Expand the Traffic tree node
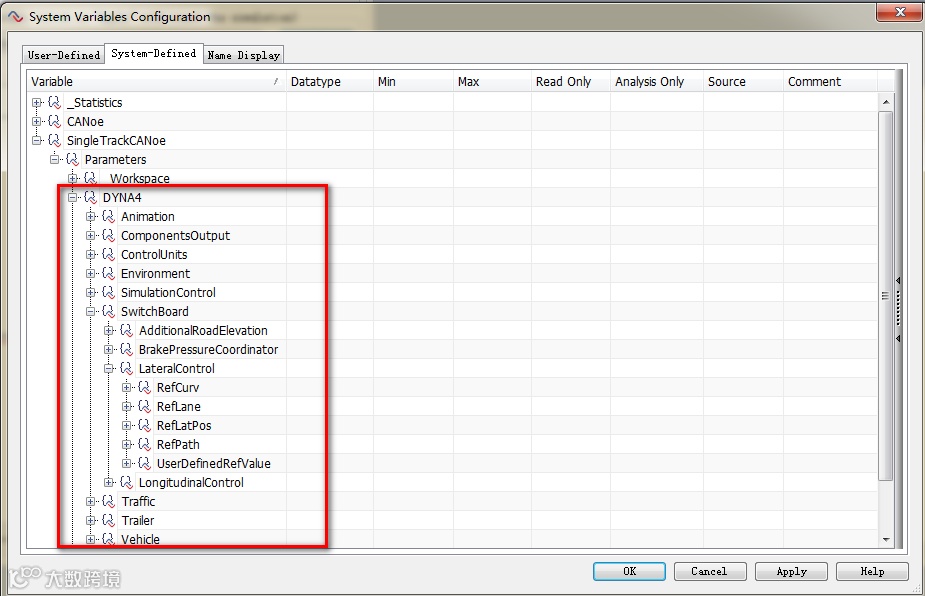 pyautogui.click(x=91, y=502)
